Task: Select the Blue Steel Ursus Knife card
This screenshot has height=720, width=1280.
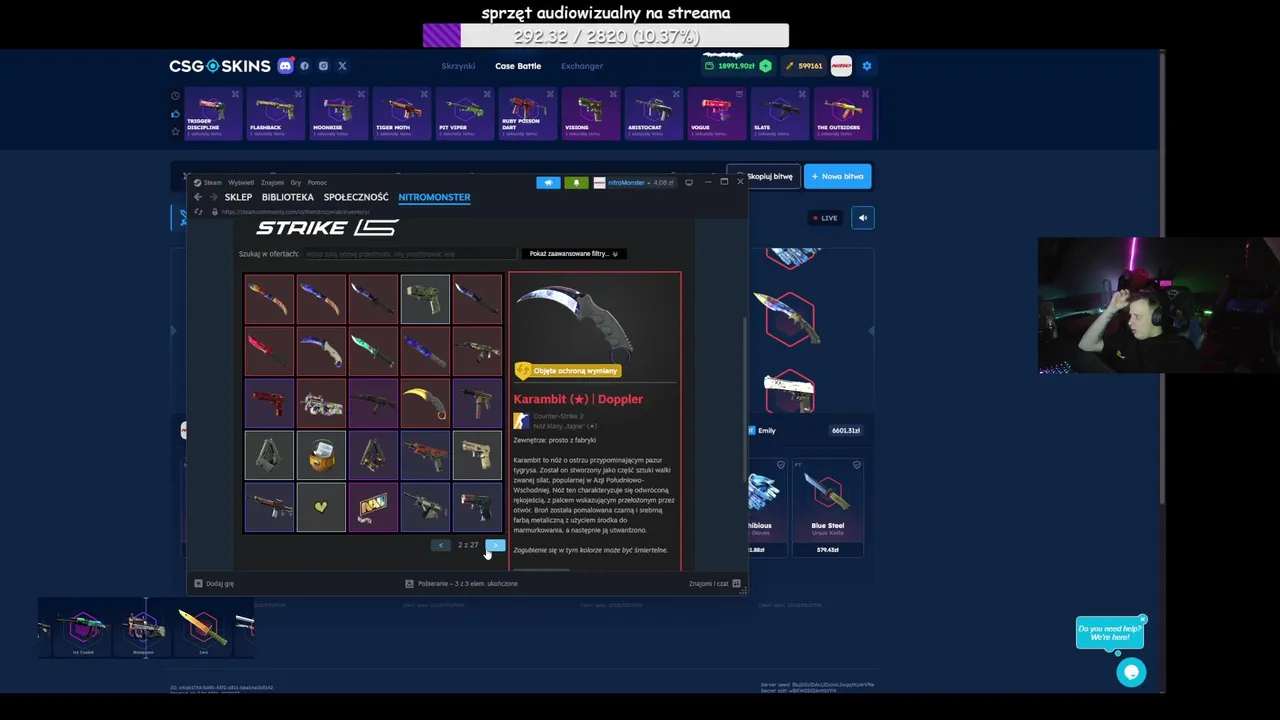Action: [x=827, y=508]
